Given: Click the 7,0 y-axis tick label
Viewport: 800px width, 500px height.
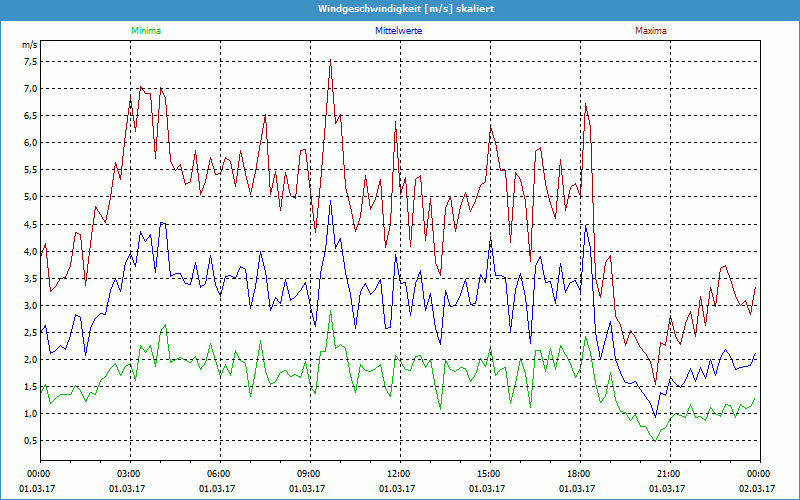Looking at the screenshot, I should (31, 89).
